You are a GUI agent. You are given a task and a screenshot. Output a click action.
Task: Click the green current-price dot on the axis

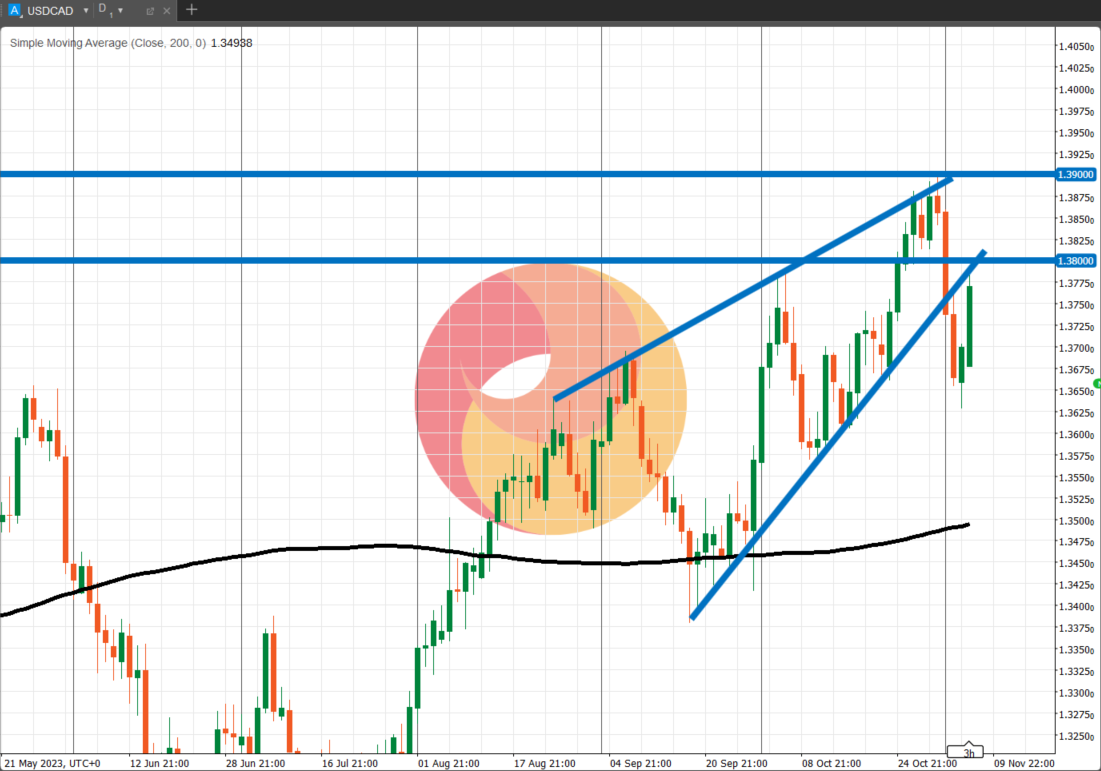click(x=1097, y=383)
